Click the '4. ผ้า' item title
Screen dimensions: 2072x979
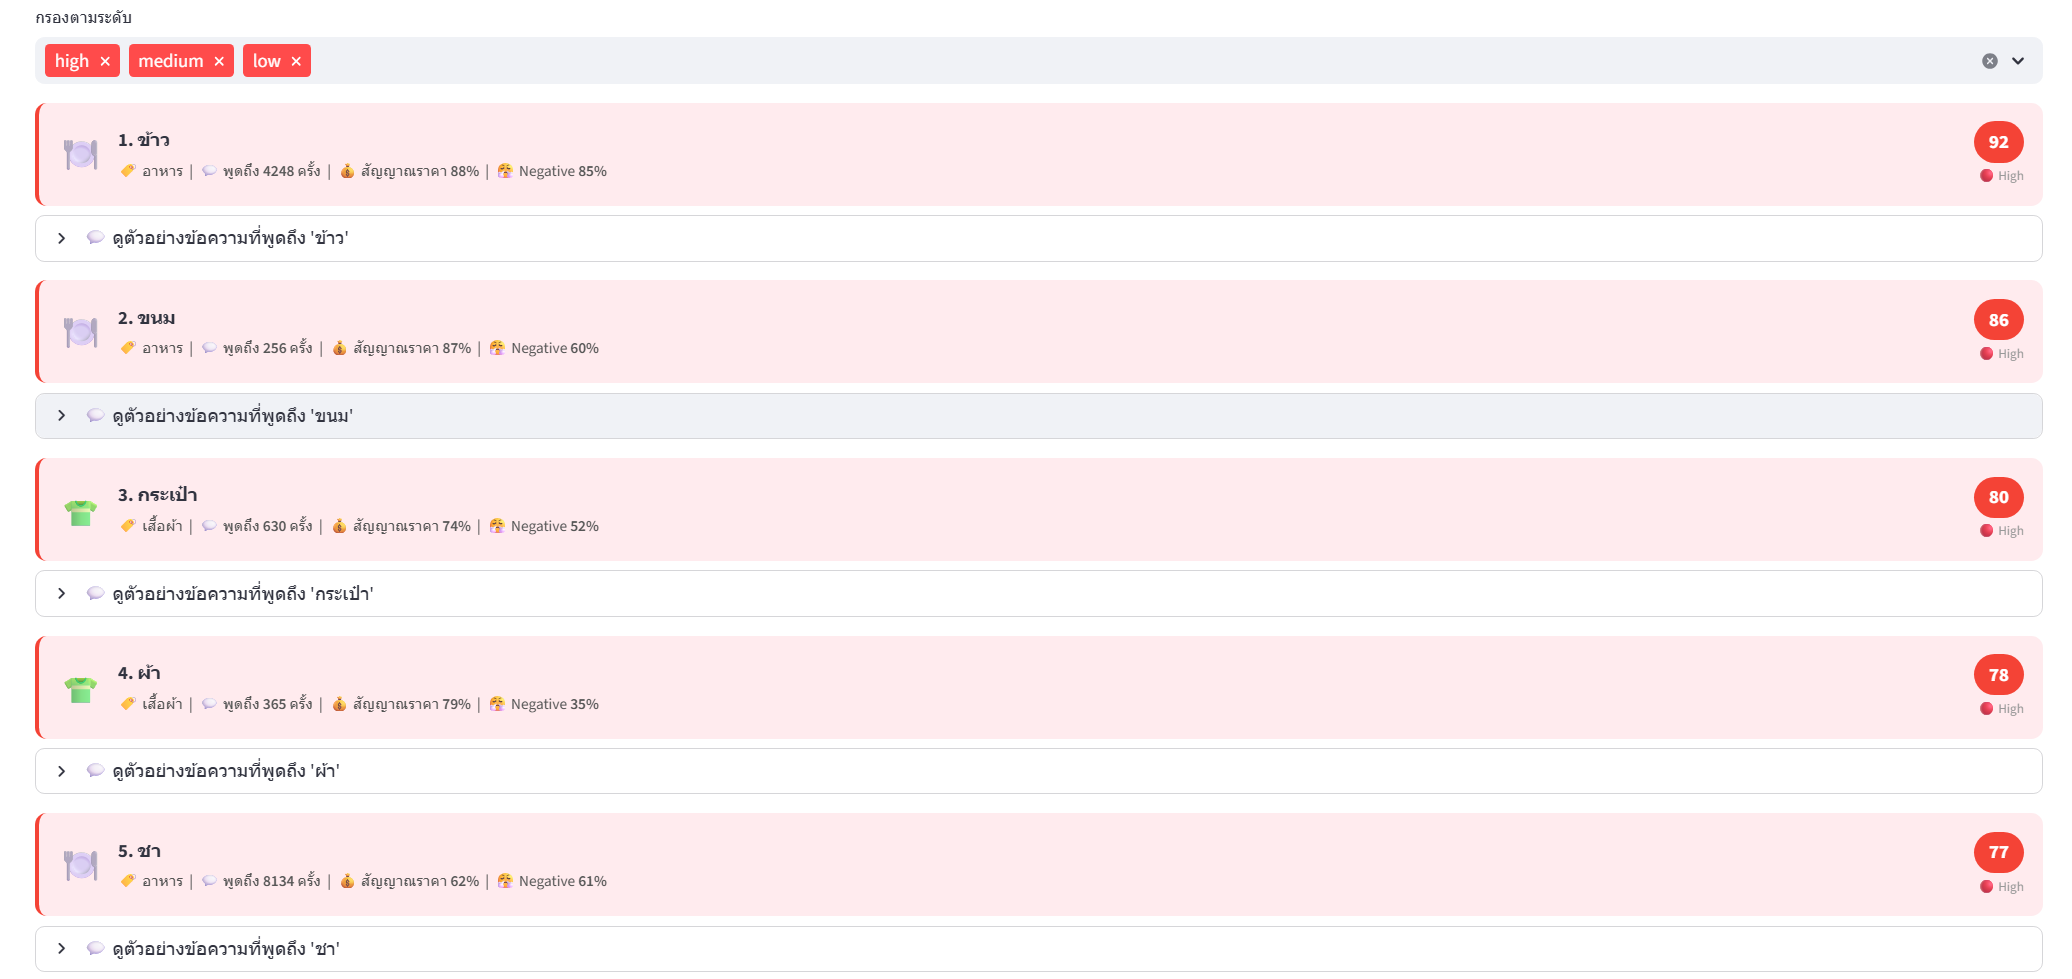click(139, 673)
